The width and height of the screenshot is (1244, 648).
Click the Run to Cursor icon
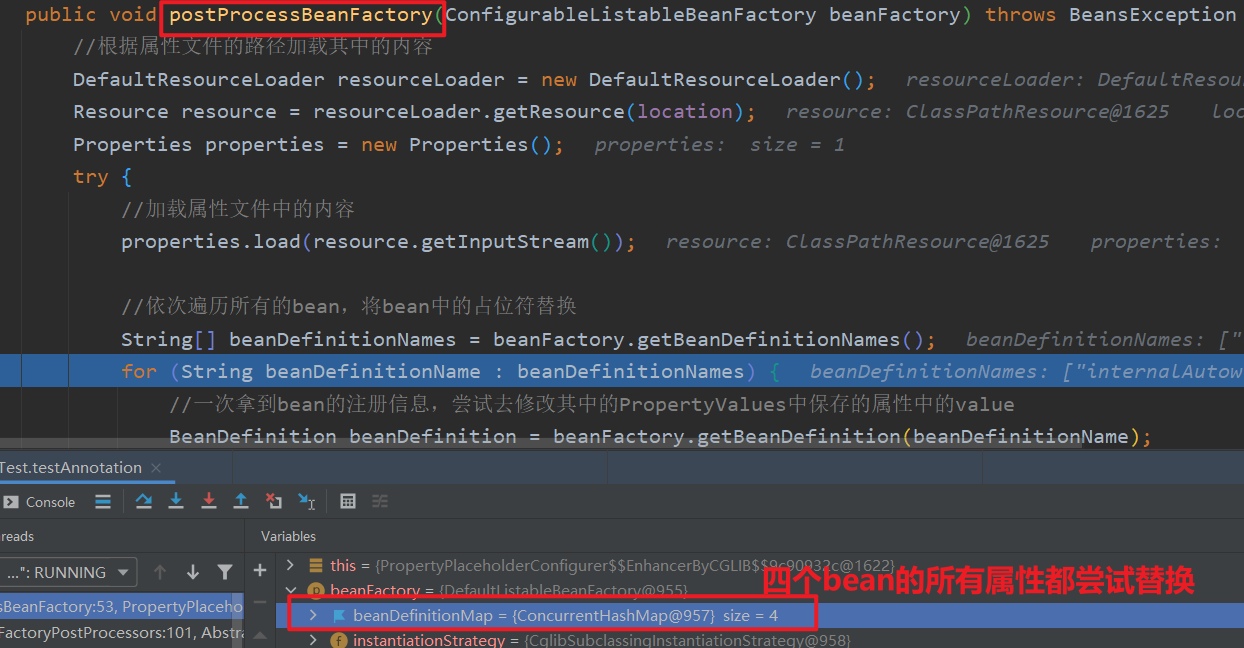[306, 501]
